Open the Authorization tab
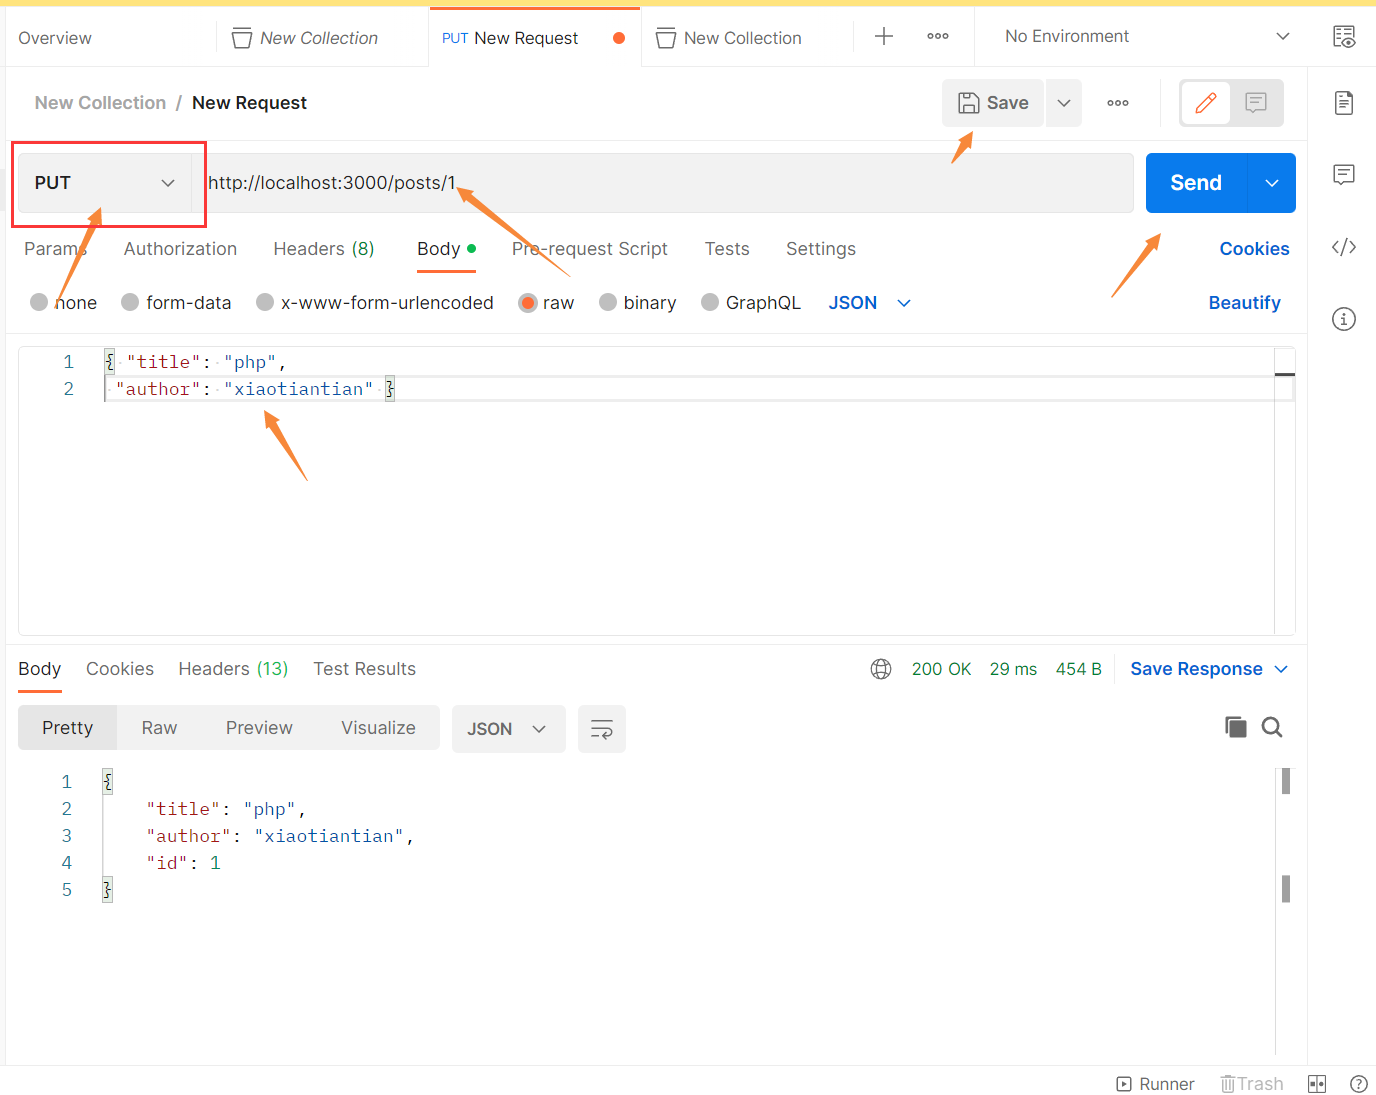The image size is (1376, 1095). coord(180,249)
